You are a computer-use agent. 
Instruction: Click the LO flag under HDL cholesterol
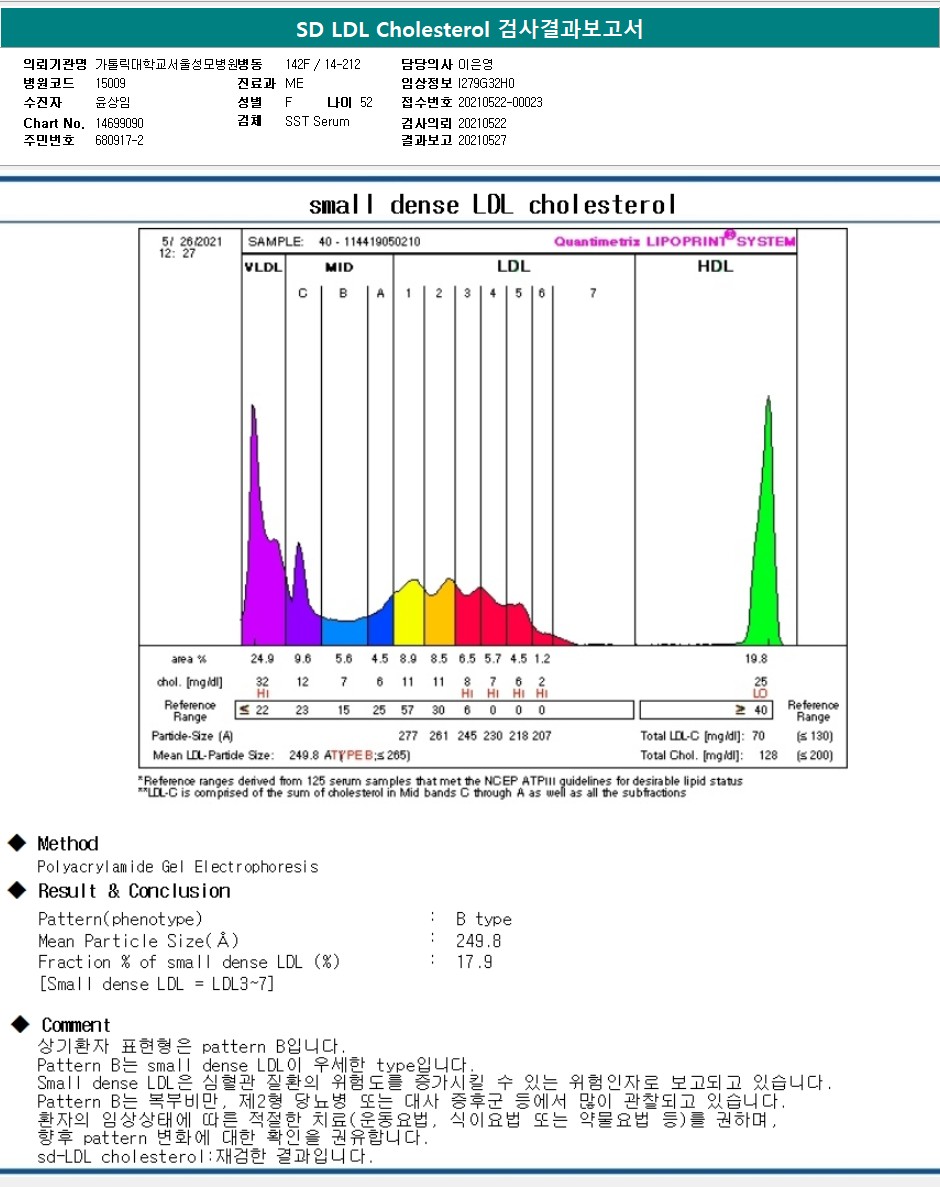(x=760, y=693)
